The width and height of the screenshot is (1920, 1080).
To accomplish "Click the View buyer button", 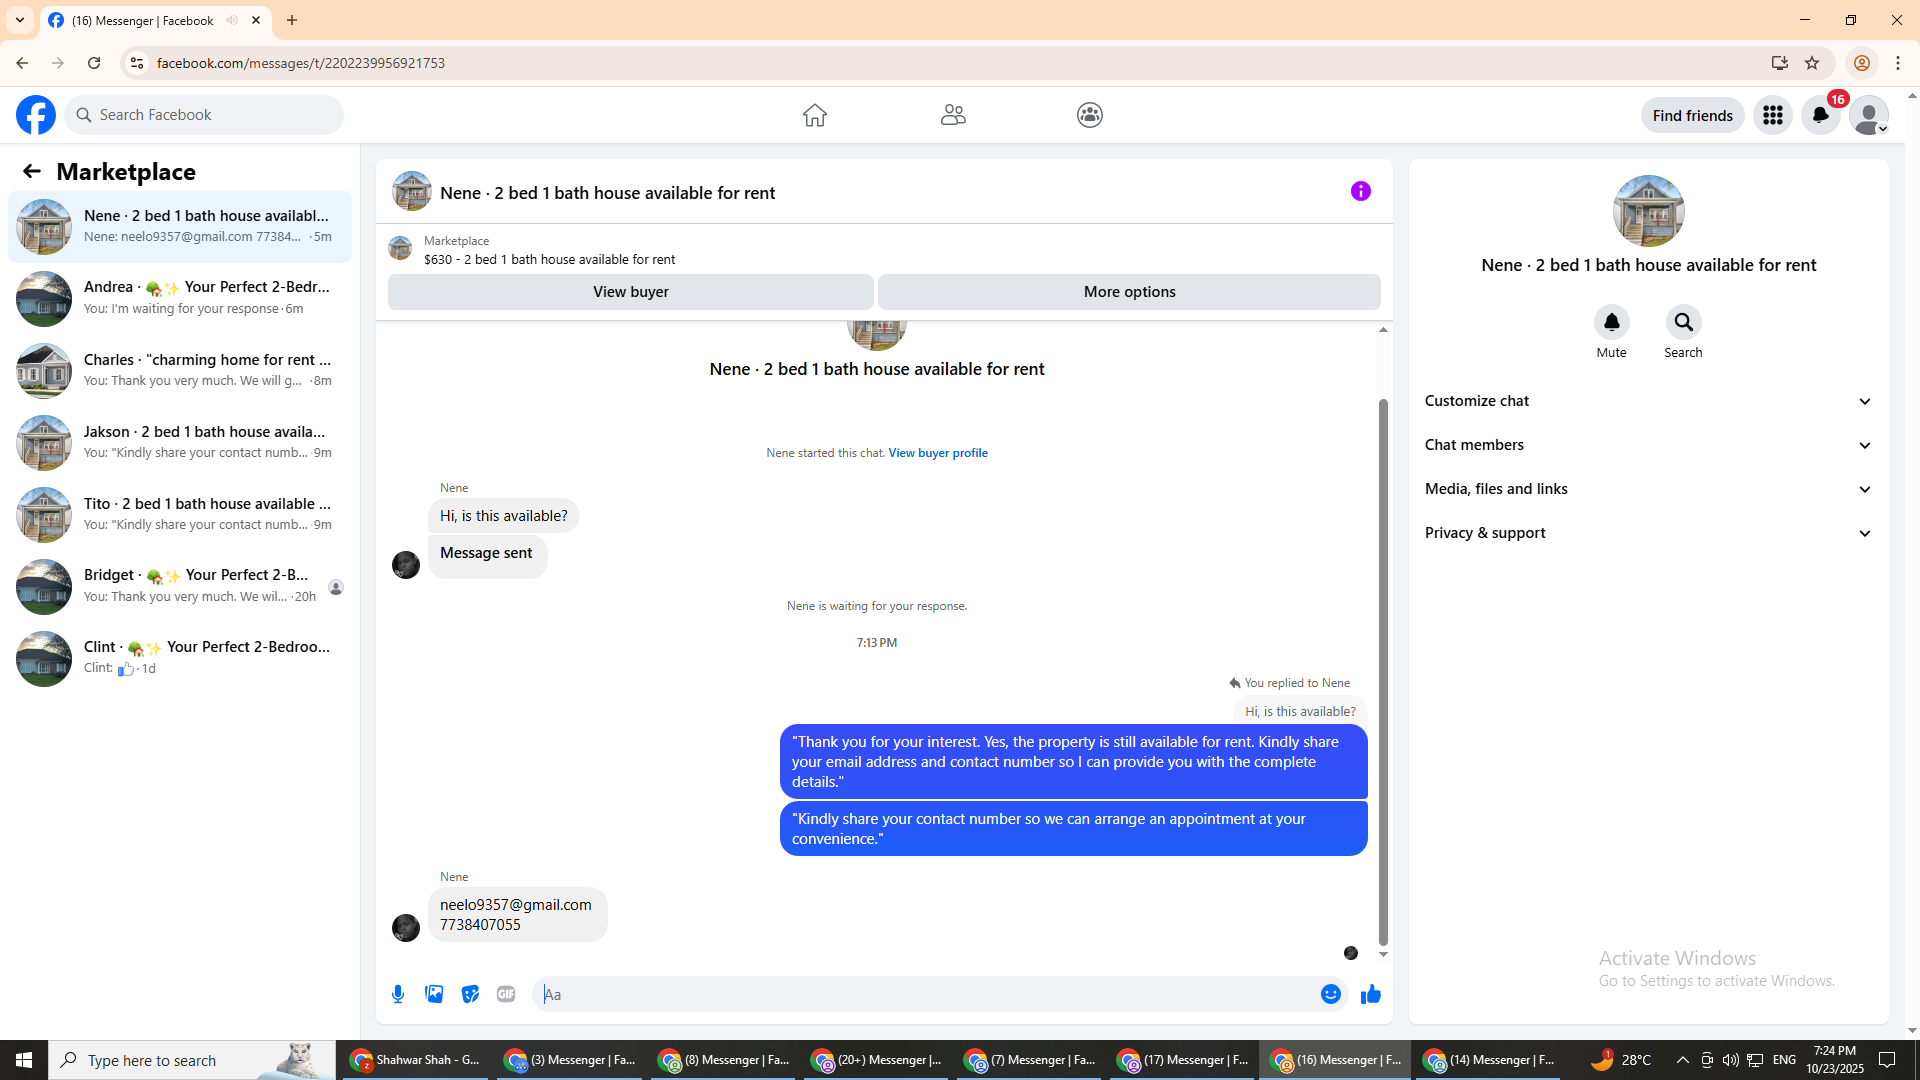I will 630,292.
